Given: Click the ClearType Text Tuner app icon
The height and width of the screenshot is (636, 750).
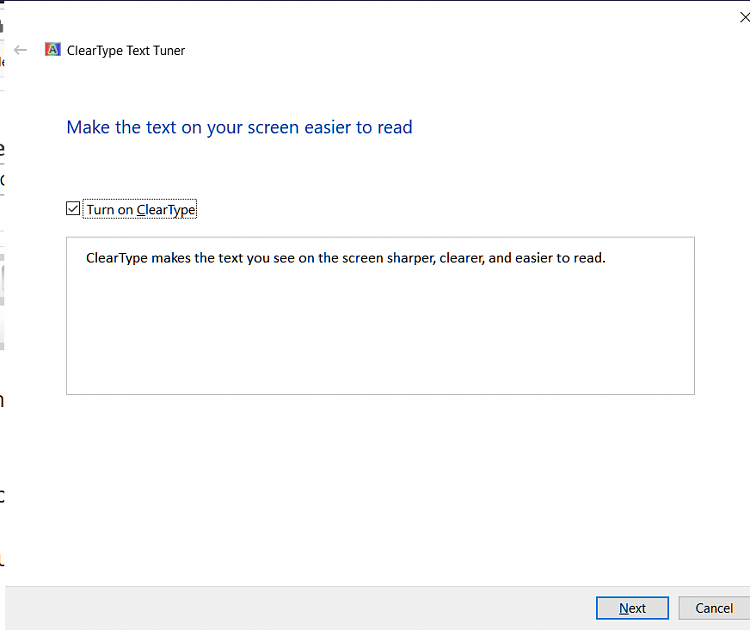Looking at the screenshot, I should (53, 49).
